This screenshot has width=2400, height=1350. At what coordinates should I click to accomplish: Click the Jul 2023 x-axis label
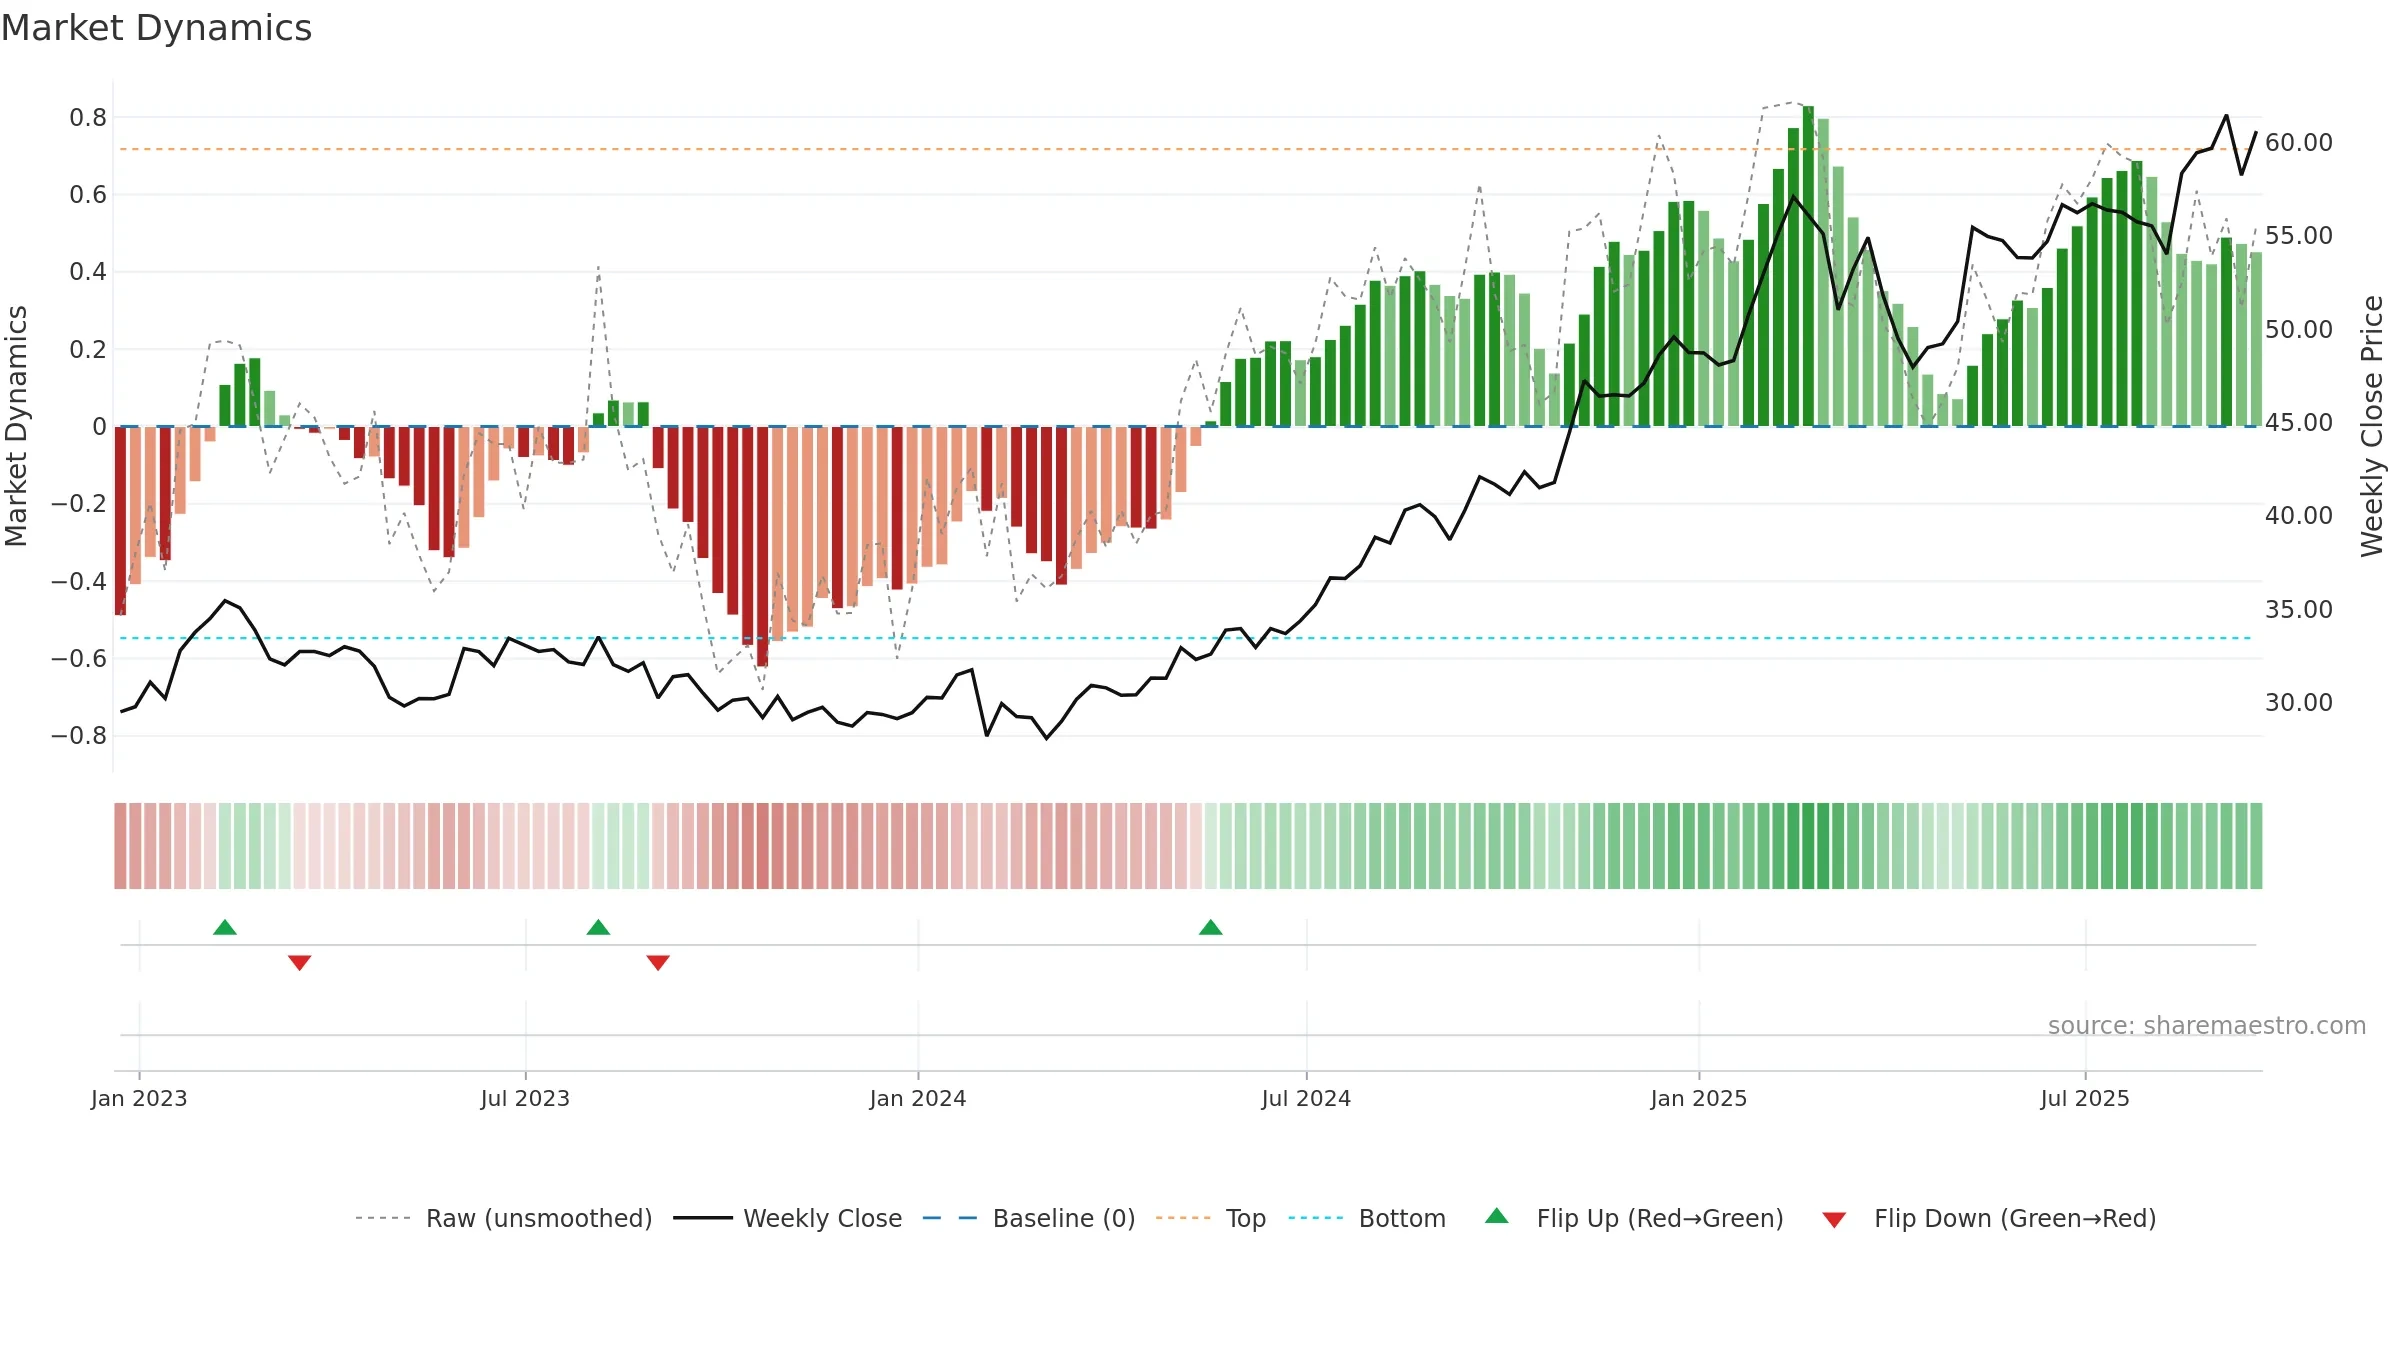pos(525,1098)
